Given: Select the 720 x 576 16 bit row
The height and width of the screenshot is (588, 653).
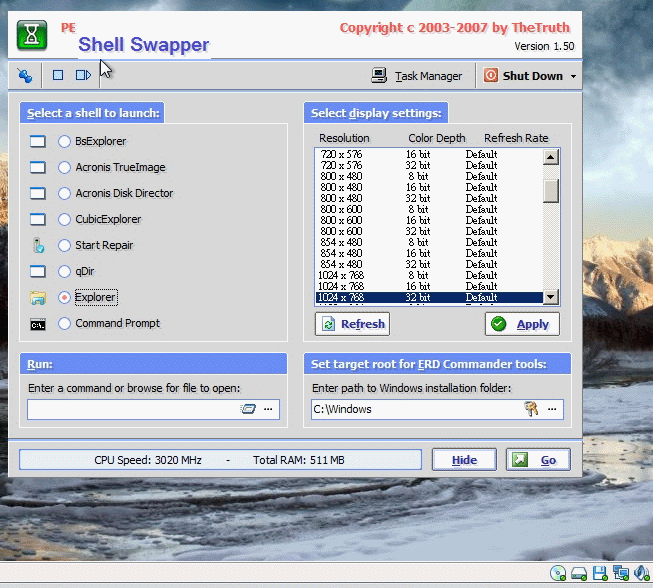Looking at the screenshot, I should pos(429,154).
